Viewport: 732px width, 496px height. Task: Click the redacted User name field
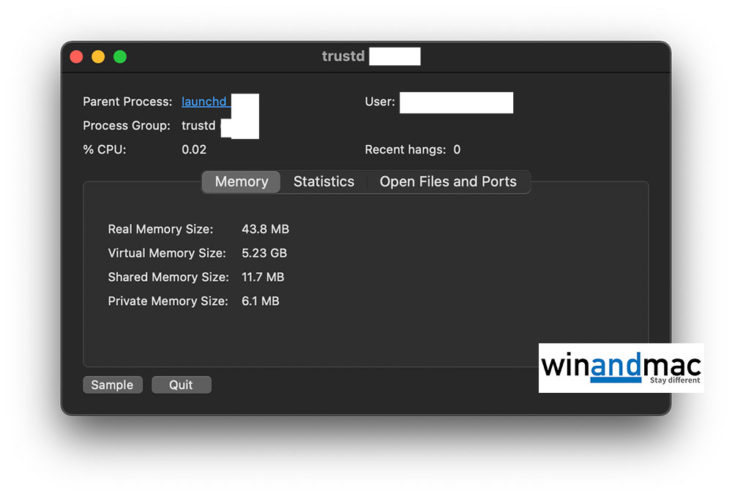(456, 102)
